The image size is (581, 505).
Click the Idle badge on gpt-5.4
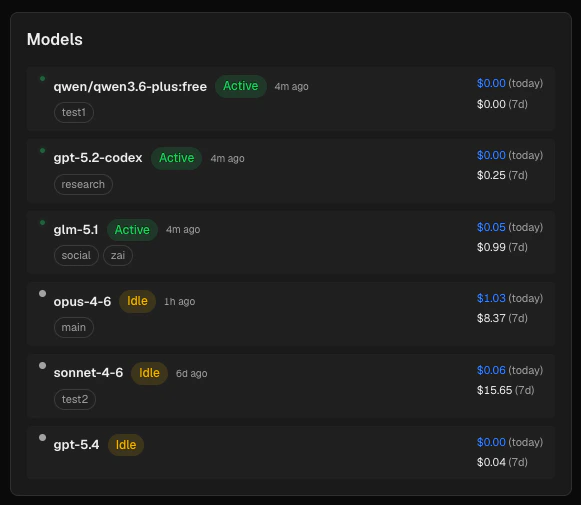[126, 445]
